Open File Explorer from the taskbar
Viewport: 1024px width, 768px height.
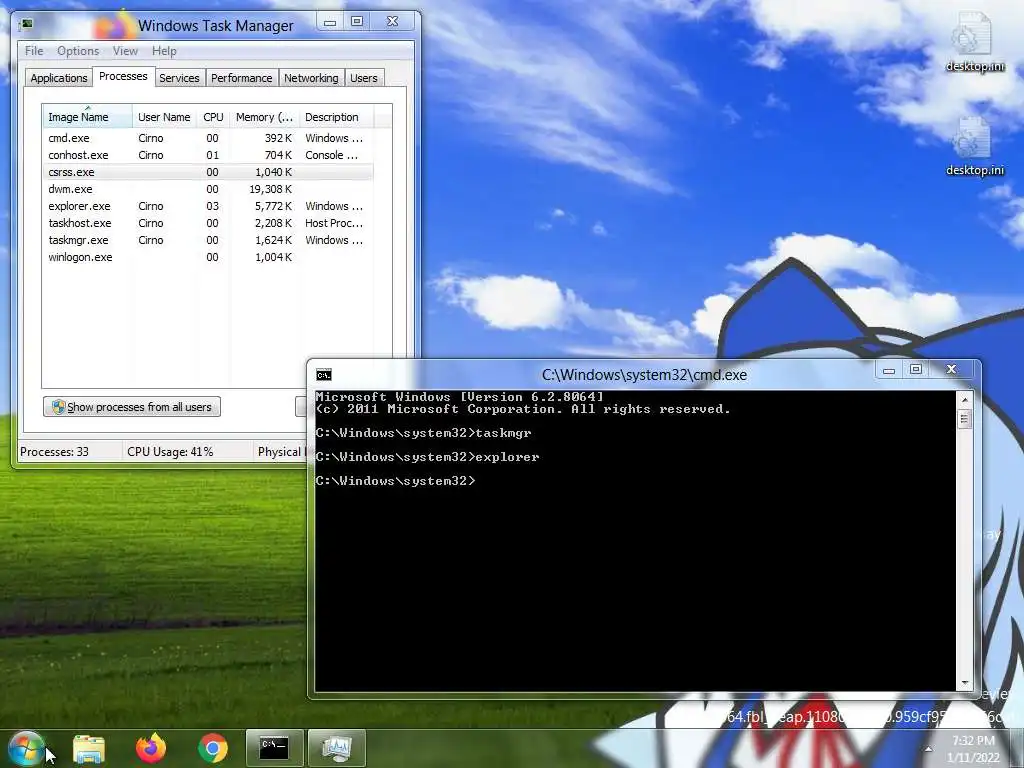89,748
